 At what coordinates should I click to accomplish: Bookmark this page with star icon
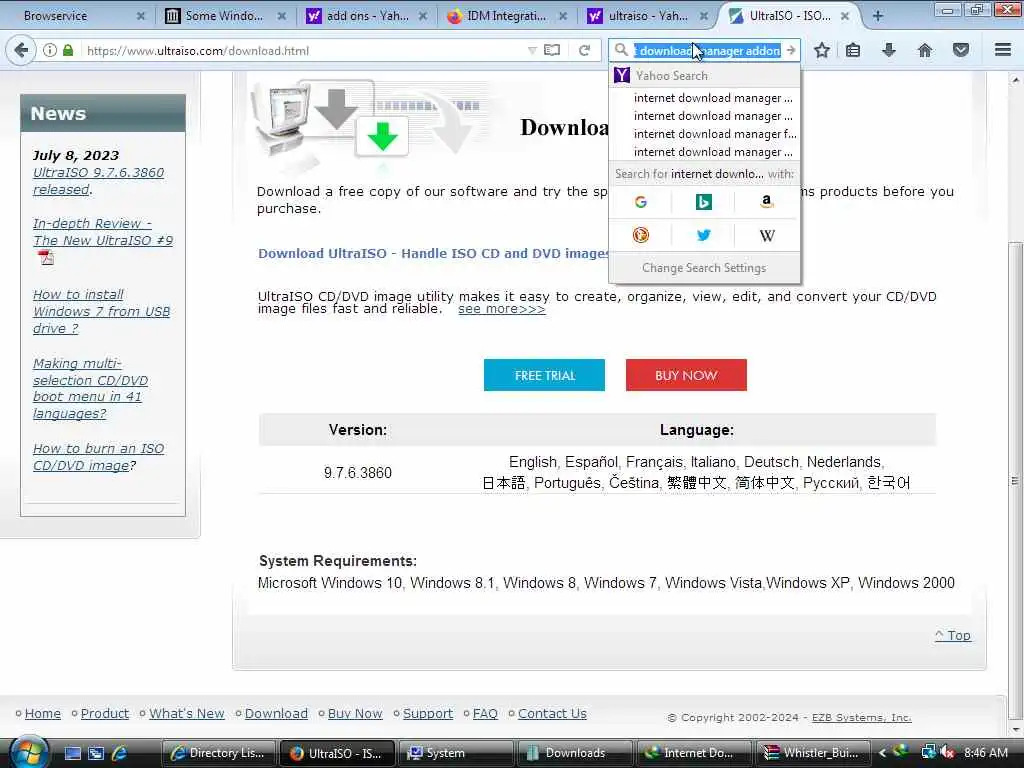coord(822,50)
